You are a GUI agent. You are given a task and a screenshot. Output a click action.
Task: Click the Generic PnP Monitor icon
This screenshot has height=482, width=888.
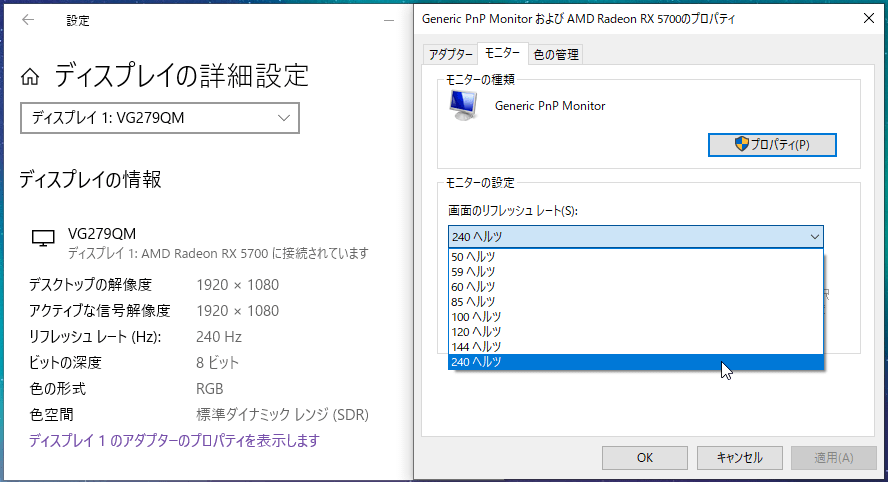464,105
